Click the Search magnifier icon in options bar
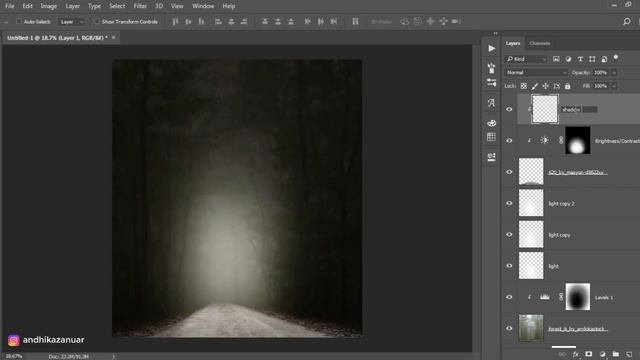This screenshot has height=360, width=640. [x=627, y=22]
